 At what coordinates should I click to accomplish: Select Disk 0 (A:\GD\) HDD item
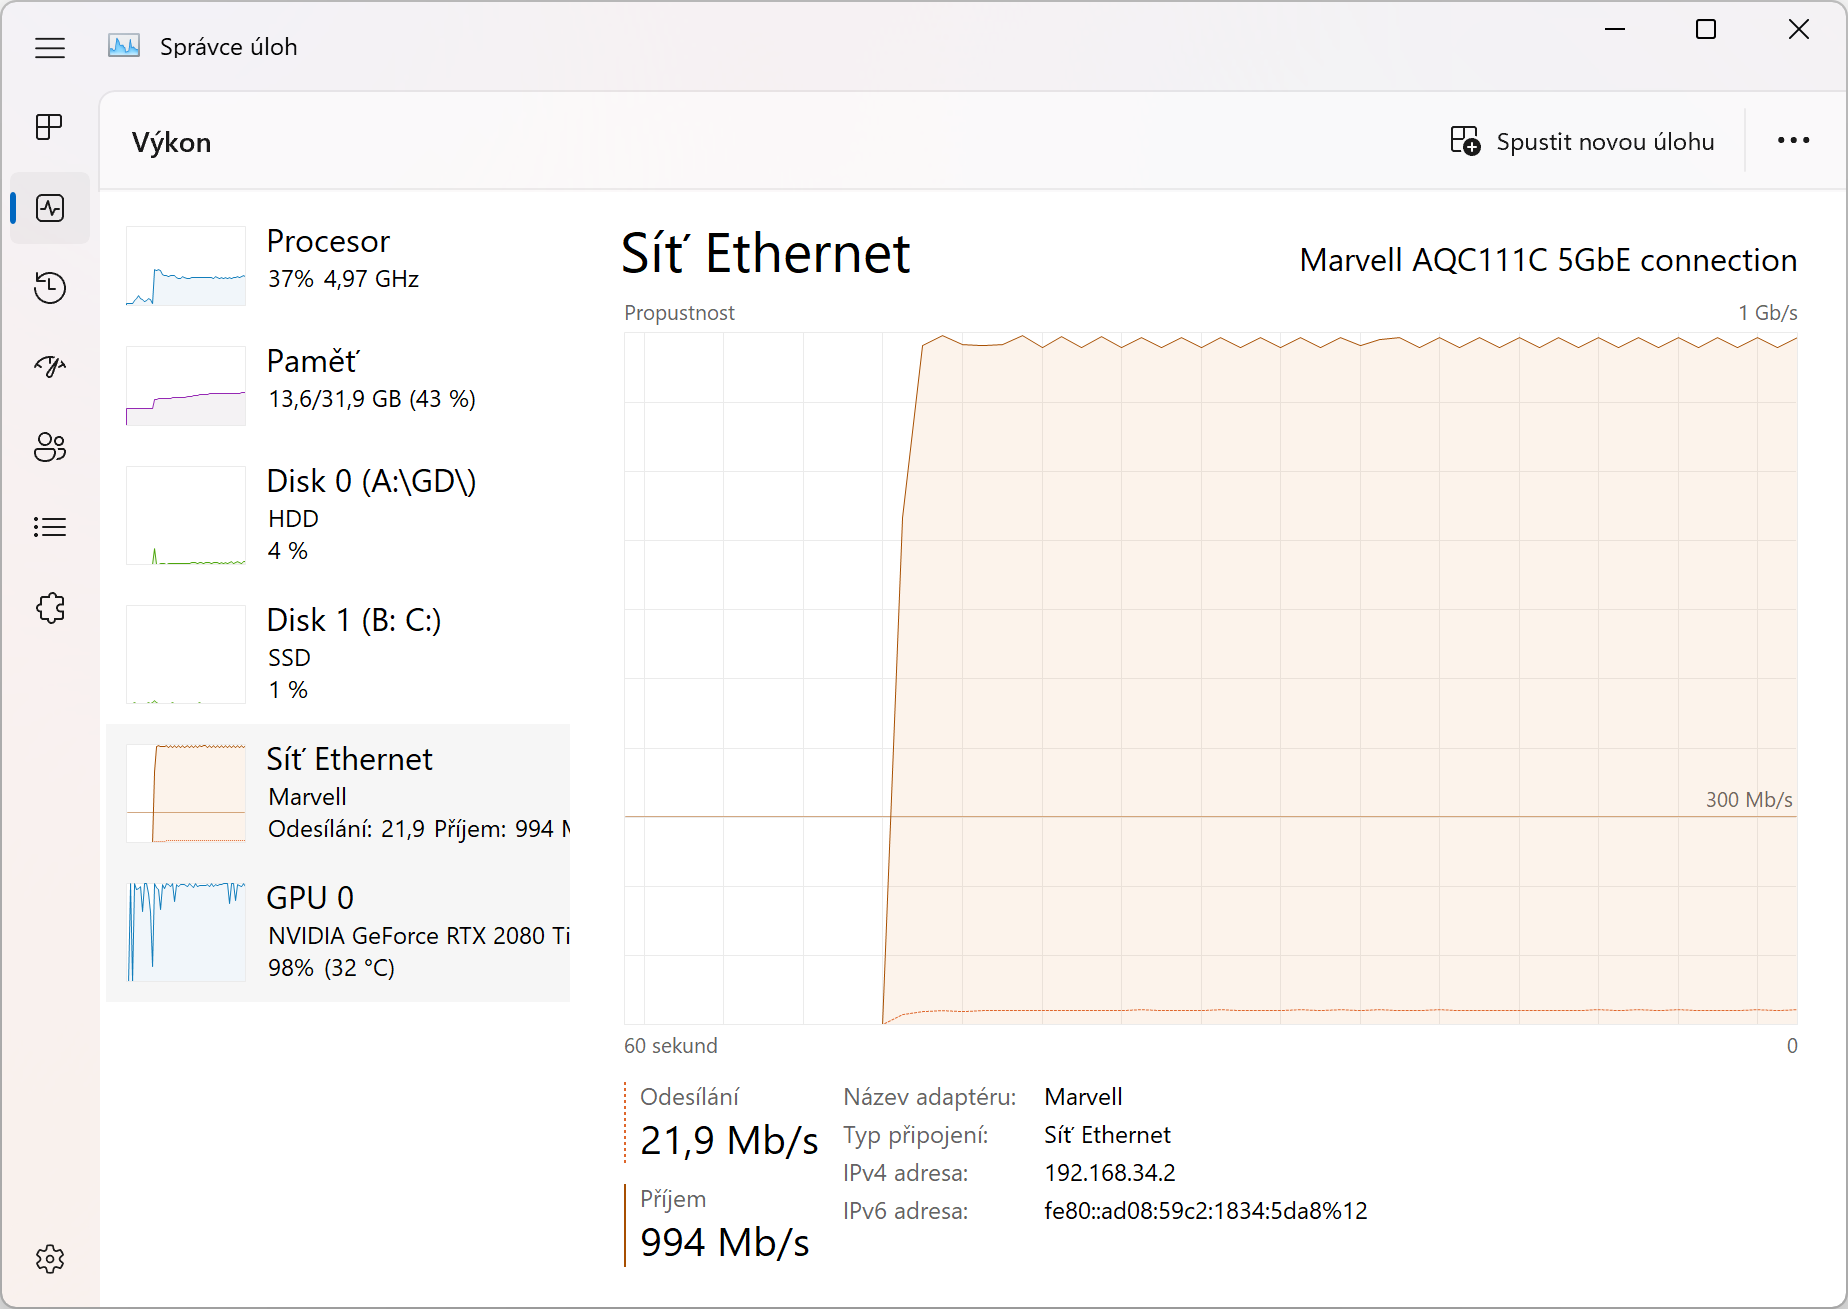coord(338,515)
